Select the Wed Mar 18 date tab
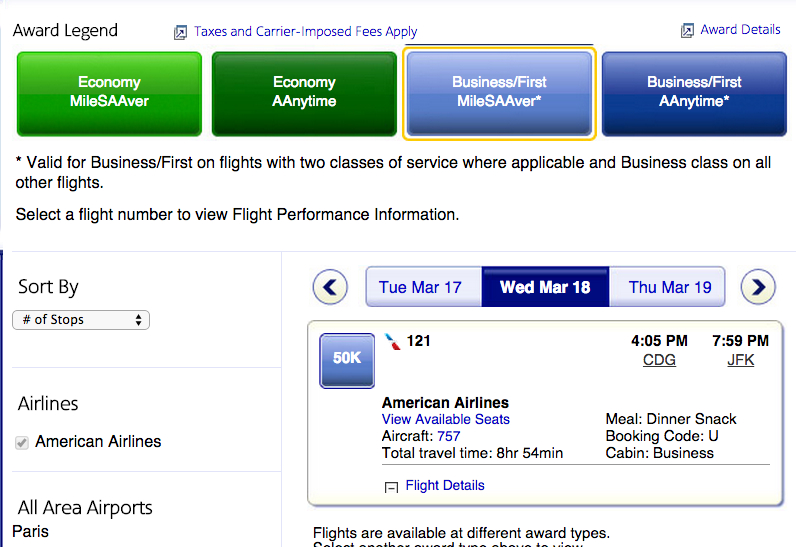The width and height of the screenshot is (796, 547). click(545, 287)
